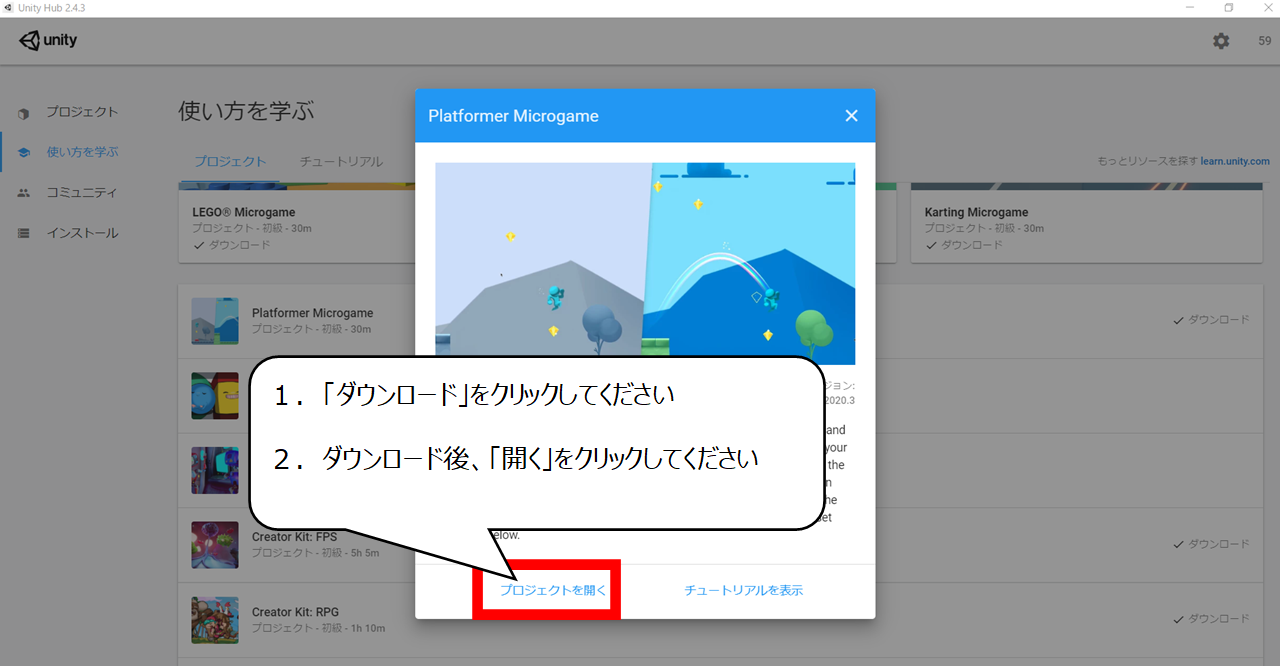Viewport: 1280px width, 666px height.
Task: Open the account badge labeled 59
Action: pyautogui.click(x=1265, y=41)
